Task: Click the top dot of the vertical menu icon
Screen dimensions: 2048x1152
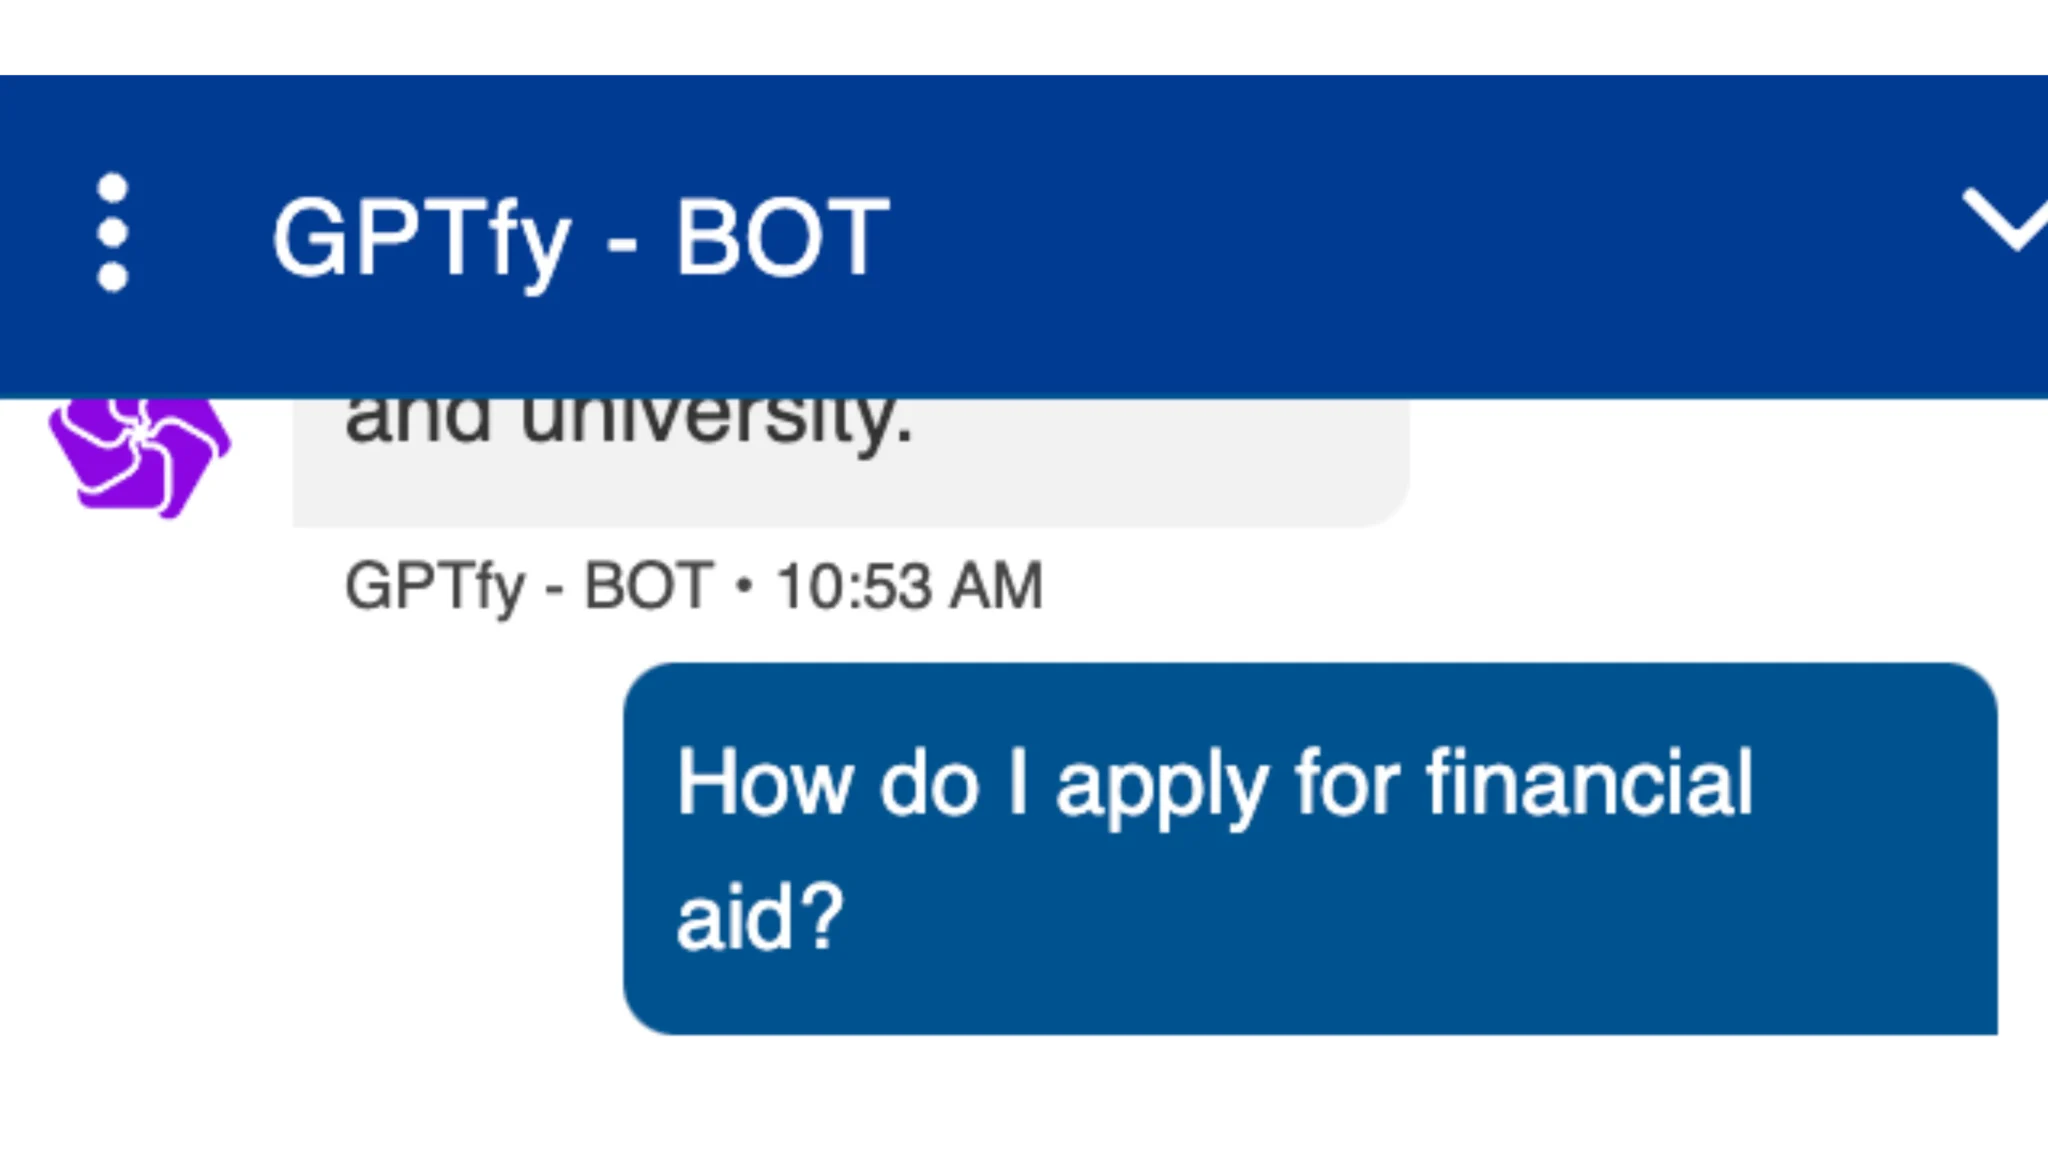Action: (110, 185)
